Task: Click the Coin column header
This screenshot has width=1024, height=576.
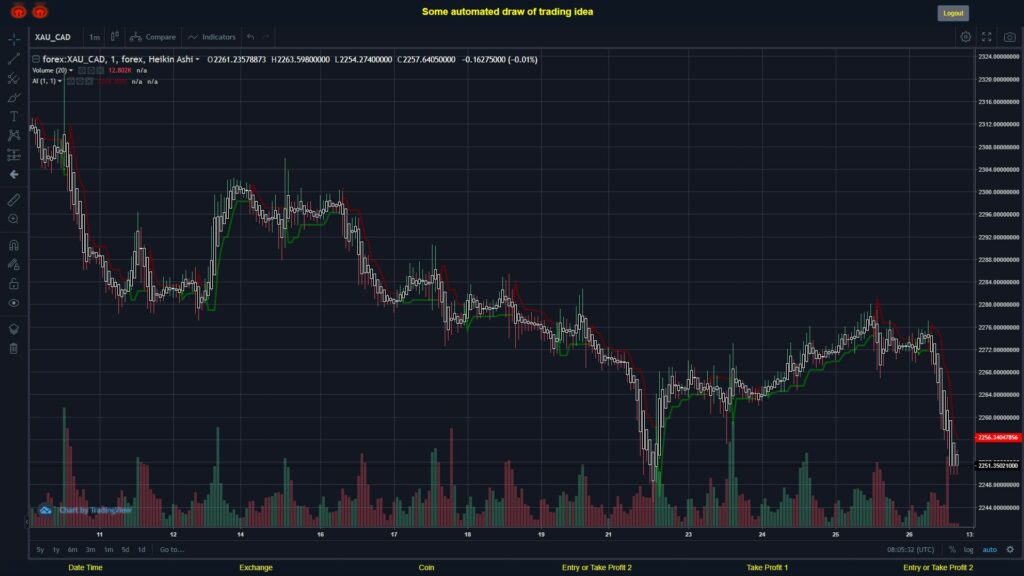Action: click(426, 568)
